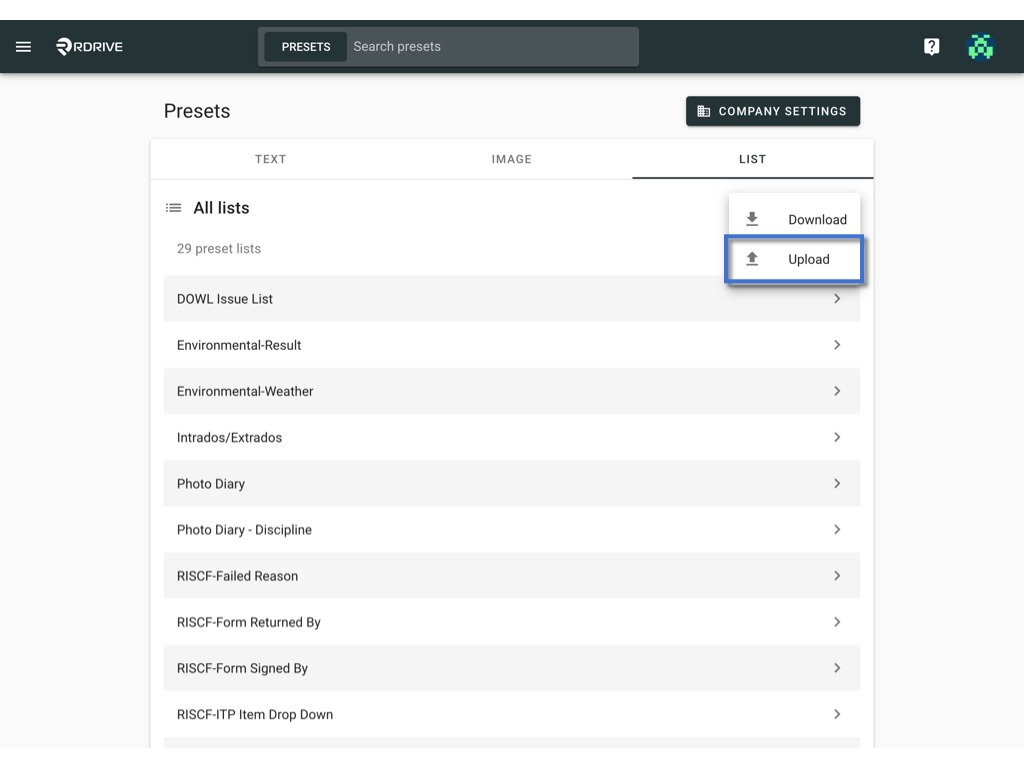Expand the RISCF-Failed Reason chevron
This screenshot has width=1024, height=768.
[837, 575]
